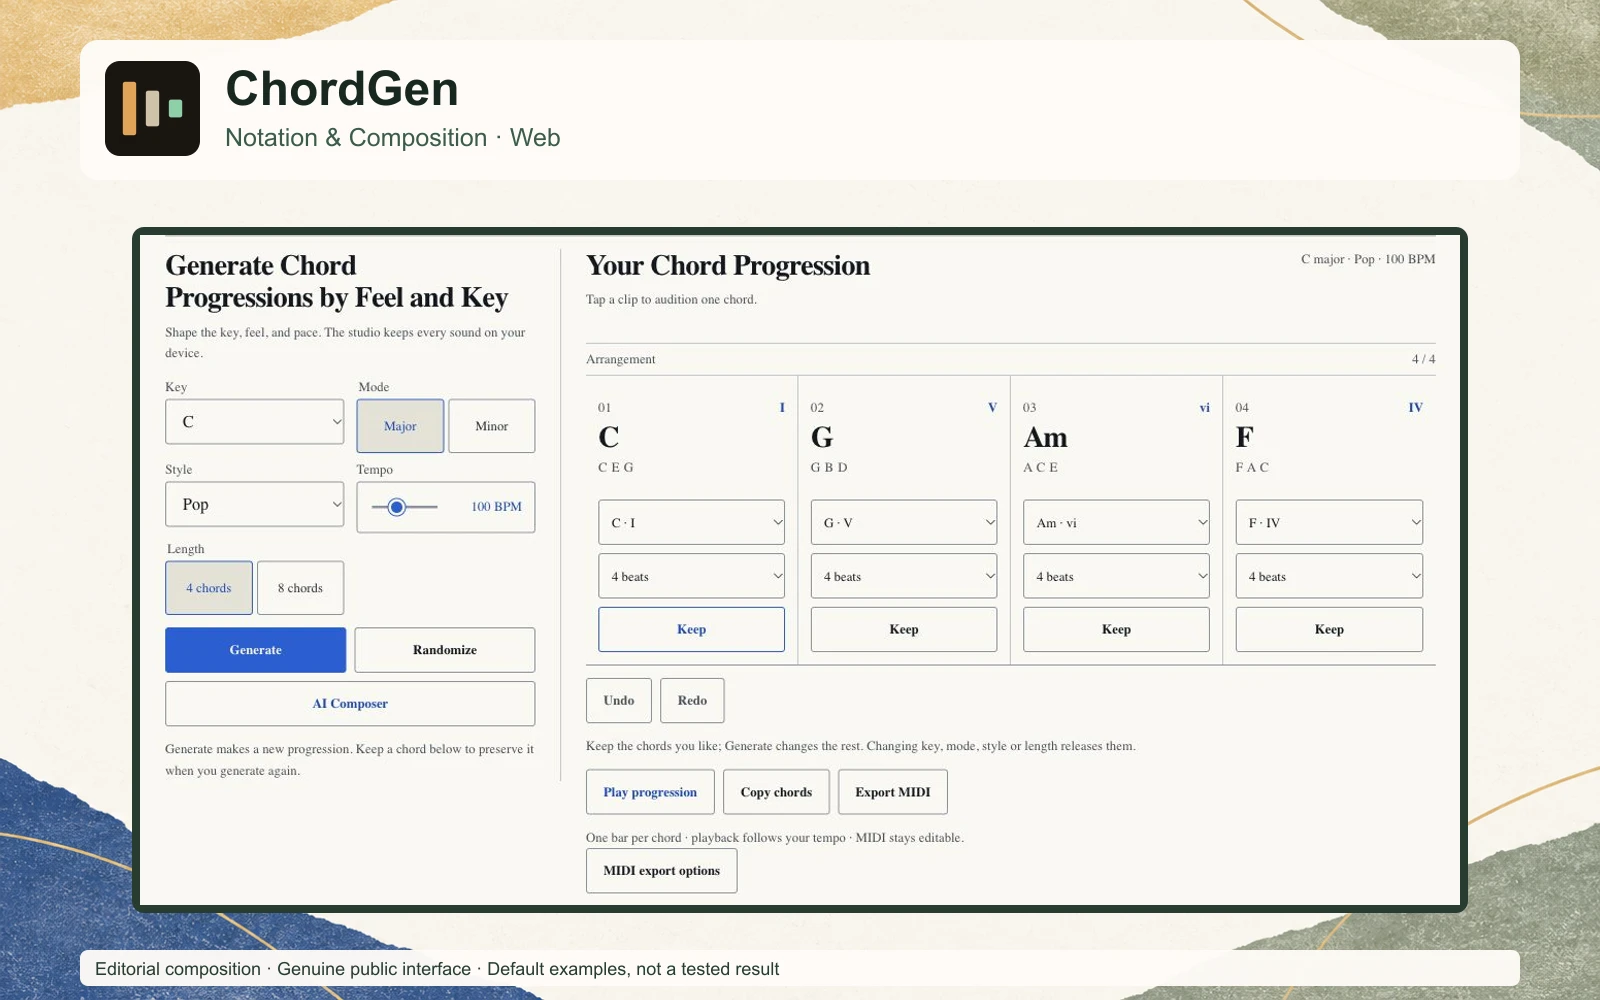The height and width of the screenshot is (1000, 1600).
Task: Copy chords to clipboard
Action: point(776,792)
